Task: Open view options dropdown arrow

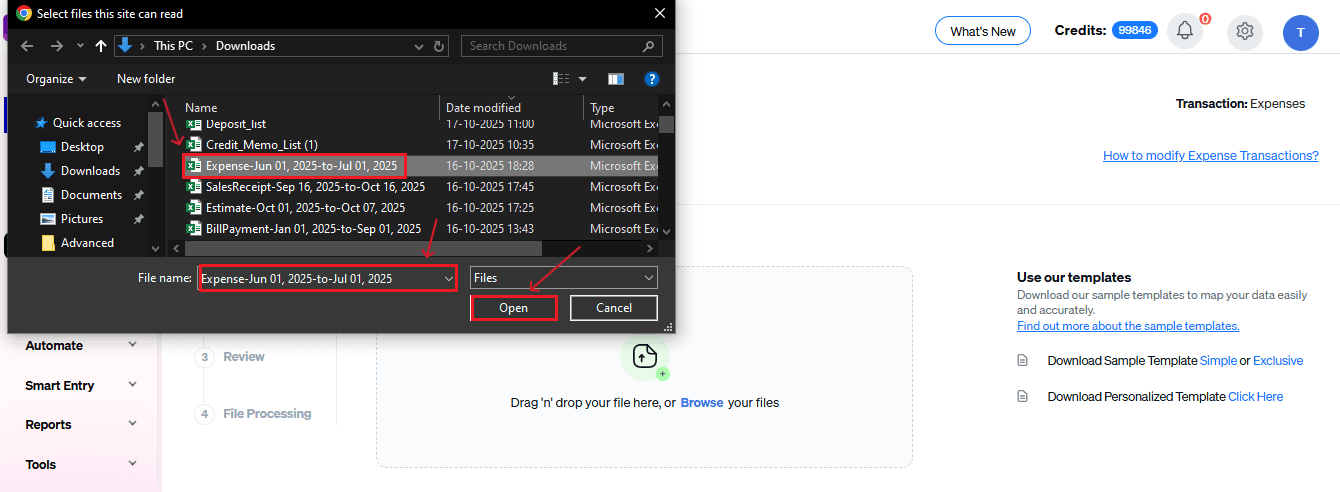Action: (x=582, y=79)
